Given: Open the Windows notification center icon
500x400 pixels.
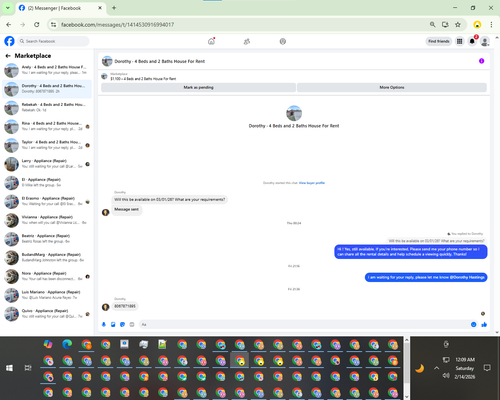Looking at the screenshot, I should click(487, 368).
